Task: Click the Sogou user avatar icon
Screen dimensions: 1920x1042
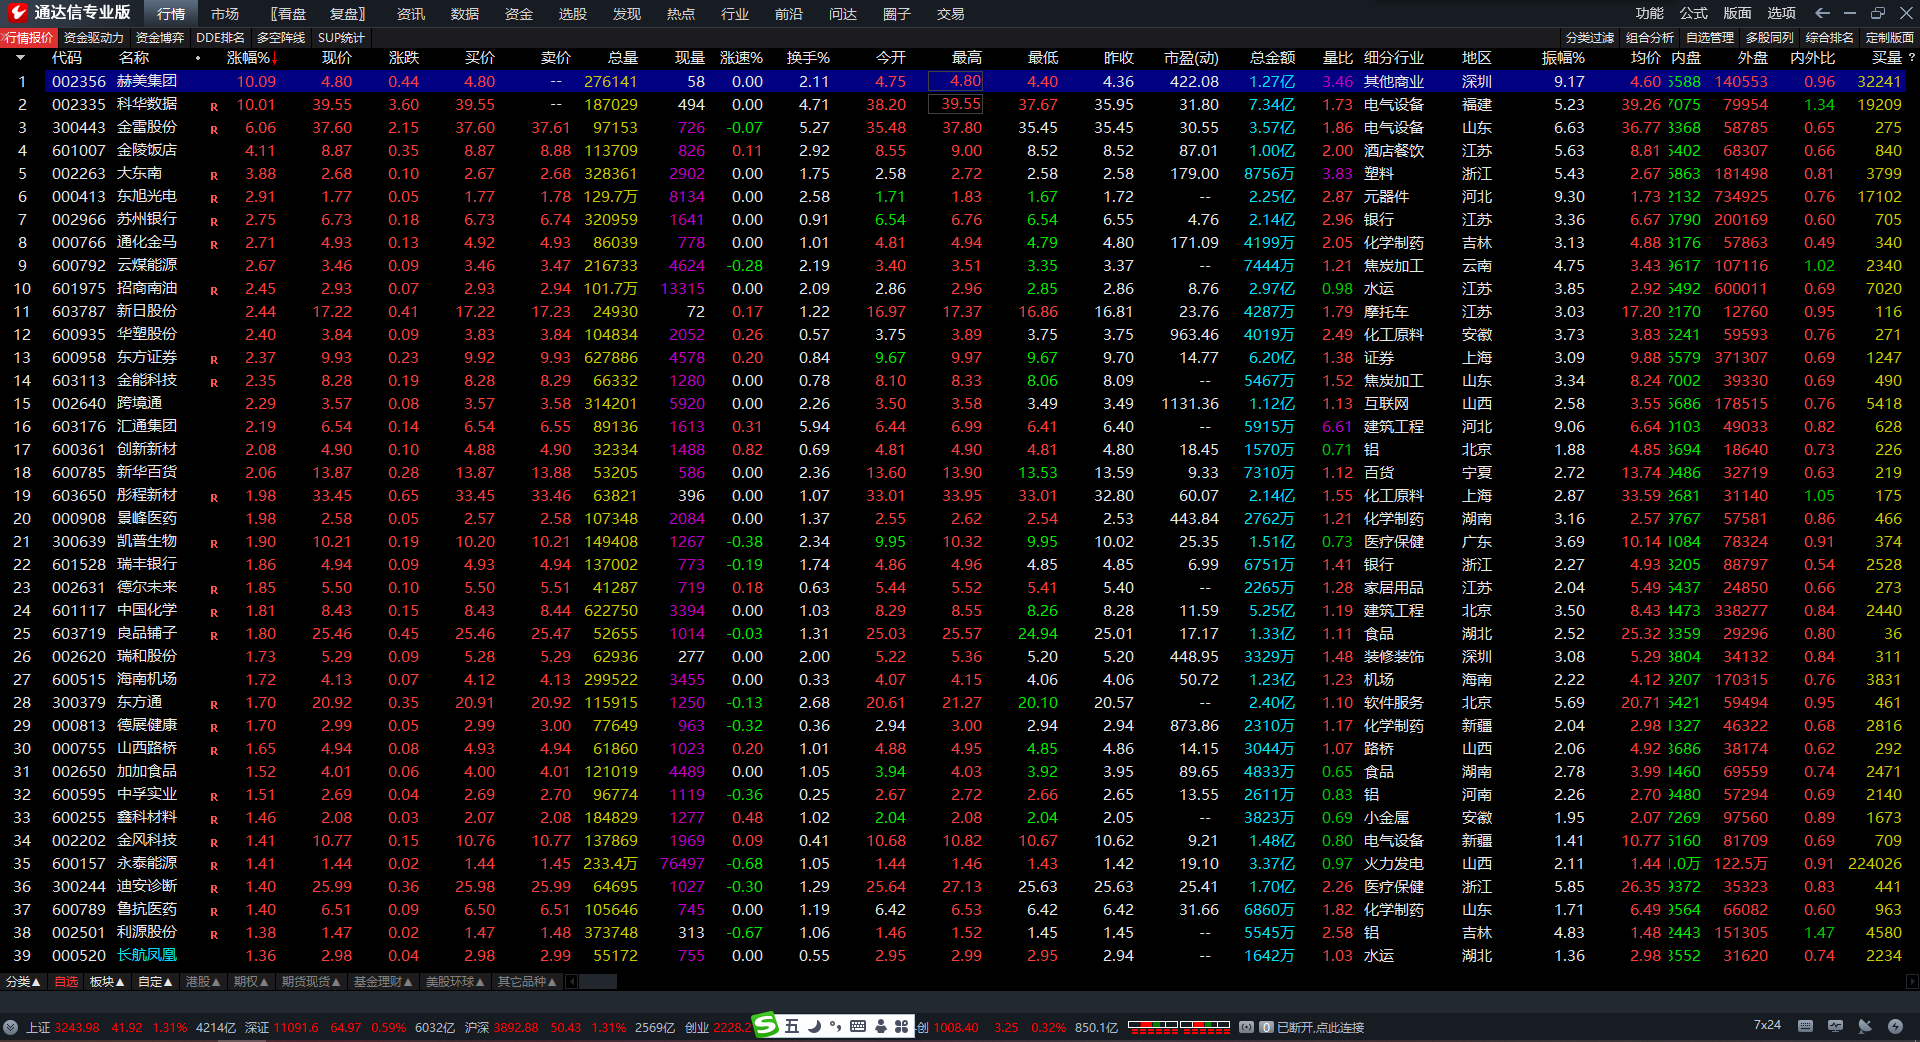Action: [x=880, y=1026]
